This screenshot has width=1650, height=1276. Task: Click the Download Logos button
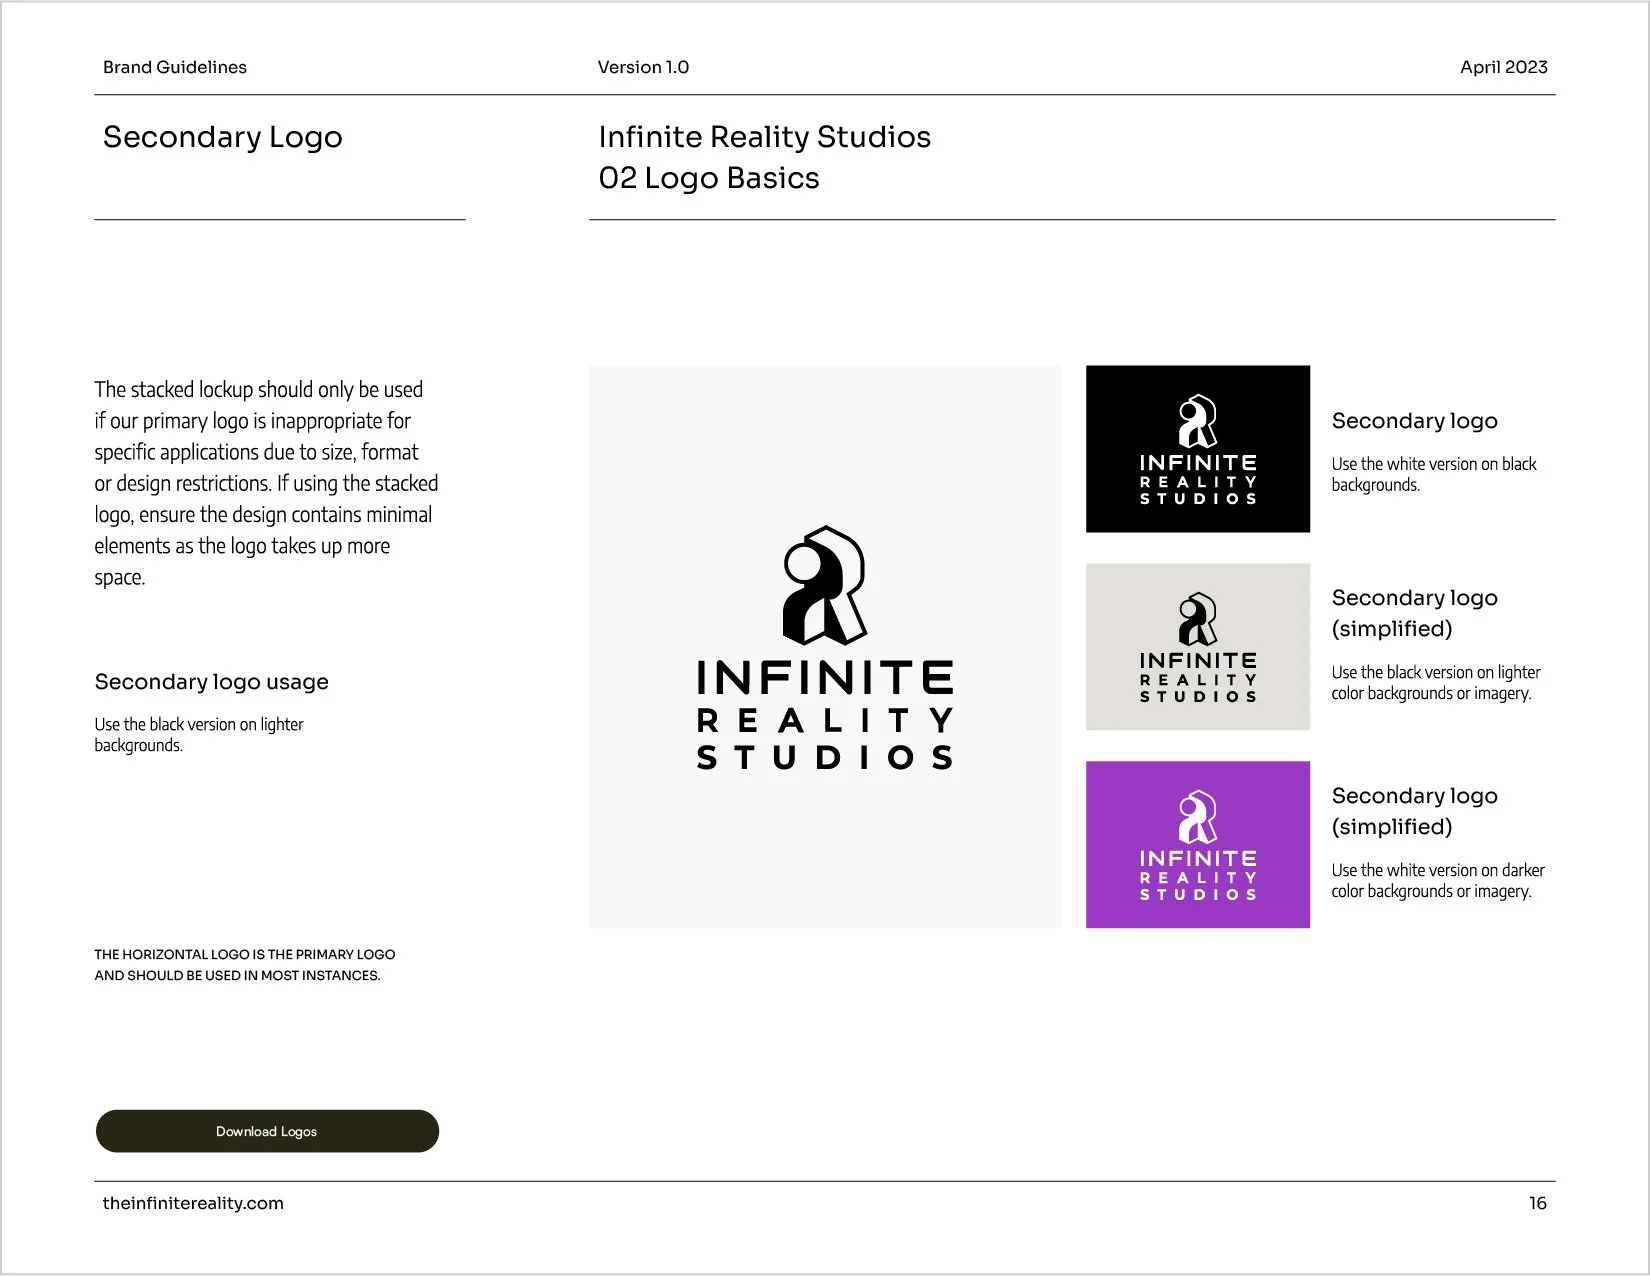(x=267, y=1131)
